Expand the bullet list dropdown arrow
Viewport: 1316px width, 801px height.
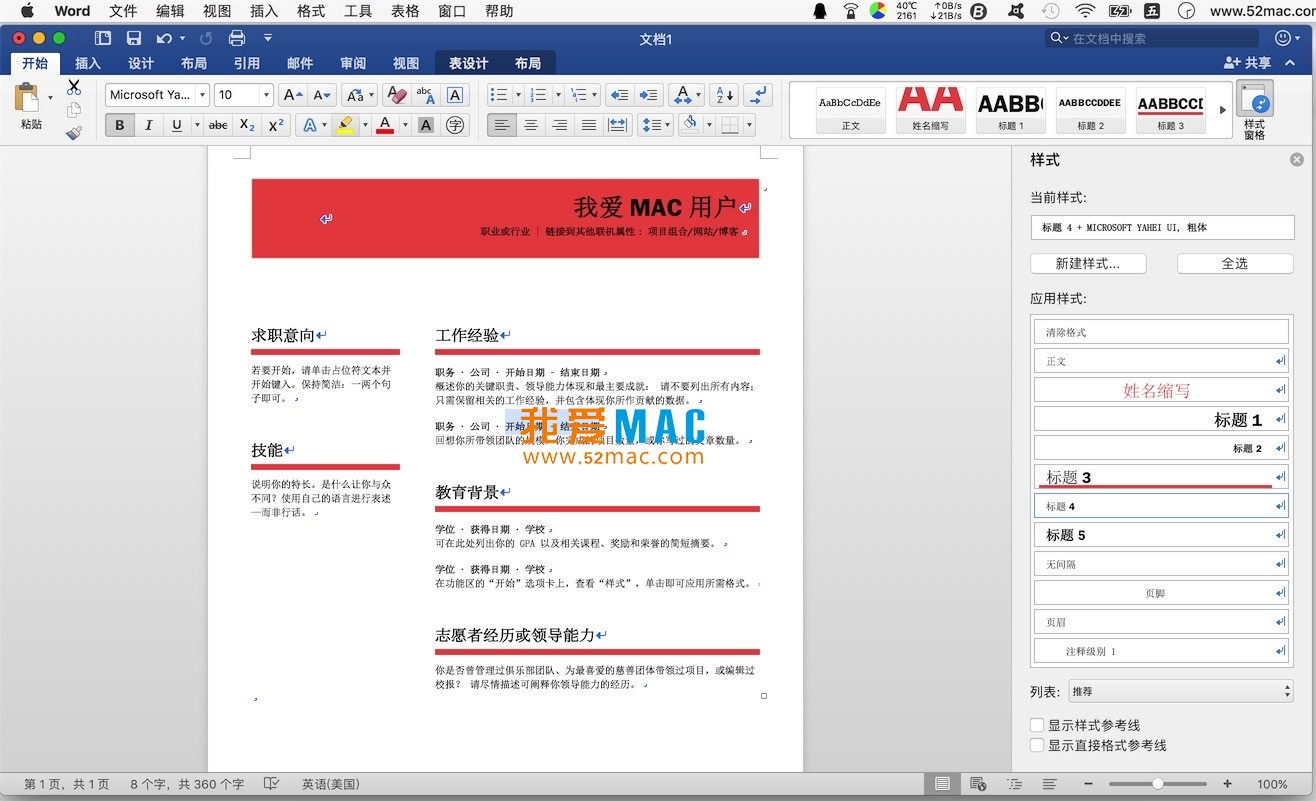click(516, 95)
